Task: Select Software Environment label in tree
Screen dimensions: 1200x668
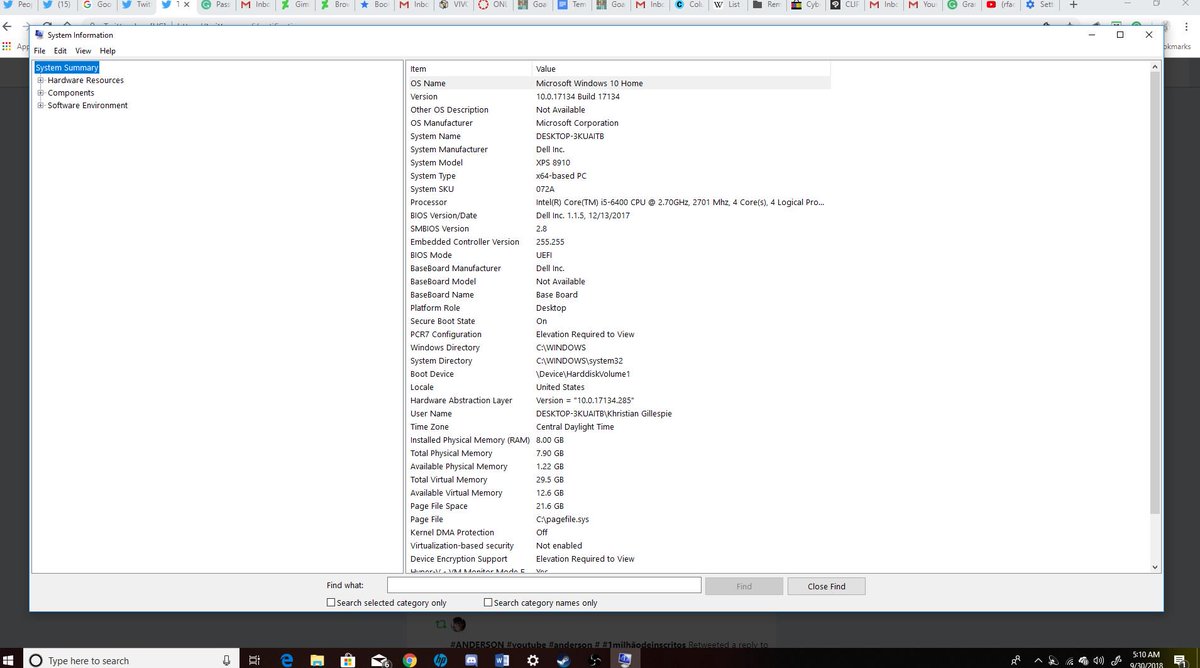Action: (x=88, y=105)
